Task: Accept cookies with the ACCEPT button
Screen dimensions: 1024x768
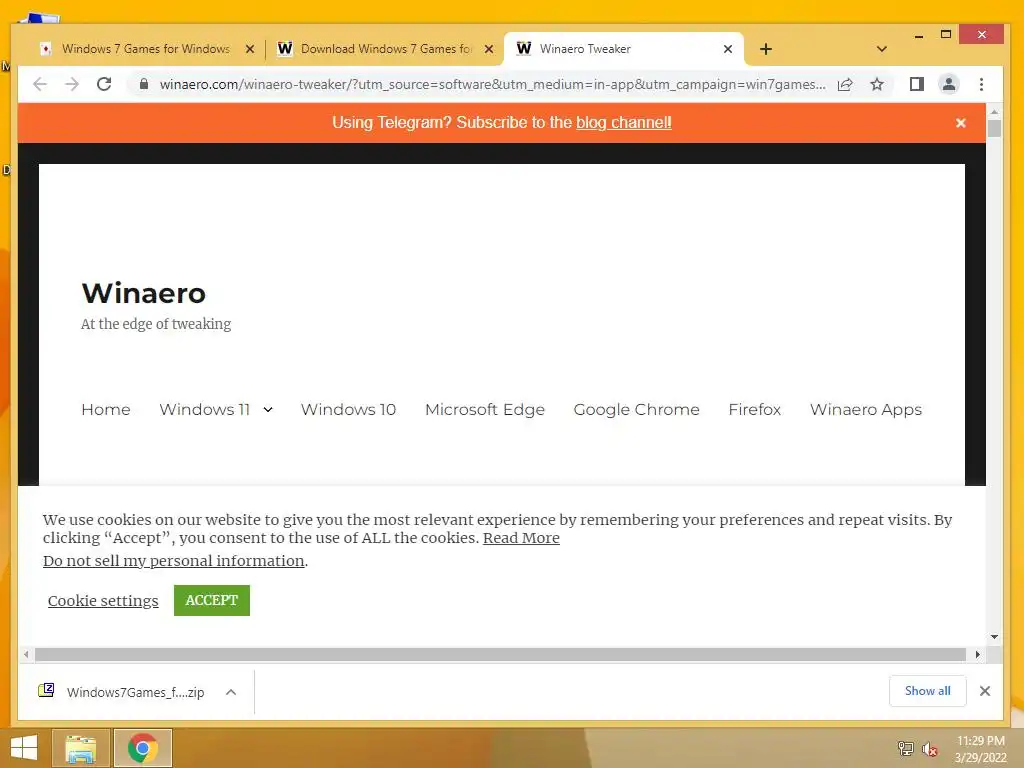Action: (212, 600)
